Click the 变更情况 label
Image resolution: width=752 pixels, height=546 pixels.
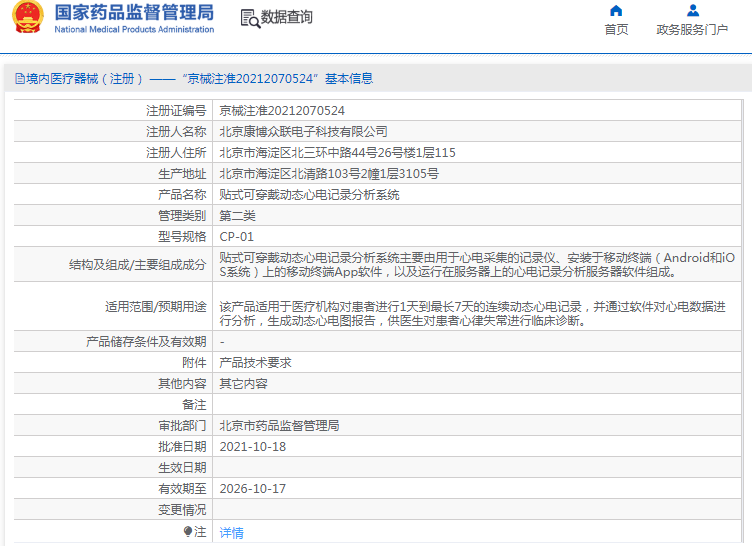point(182,510)
